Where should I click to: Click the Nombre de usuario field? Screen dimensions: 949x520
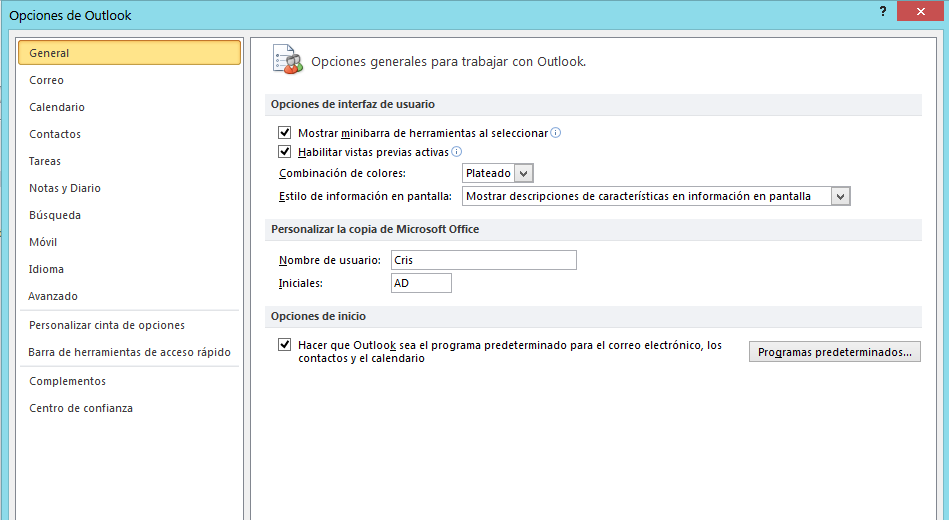click(x=484, y=260)
